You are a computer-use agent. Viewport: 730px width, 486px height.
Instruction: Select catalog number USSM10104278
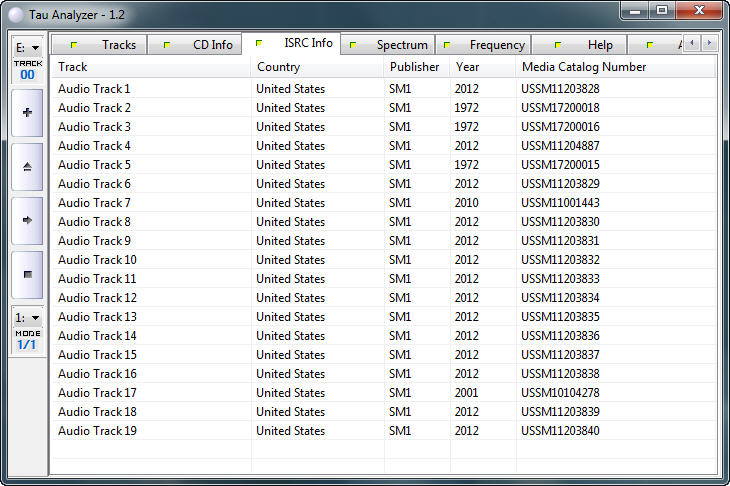pos(560,393)
